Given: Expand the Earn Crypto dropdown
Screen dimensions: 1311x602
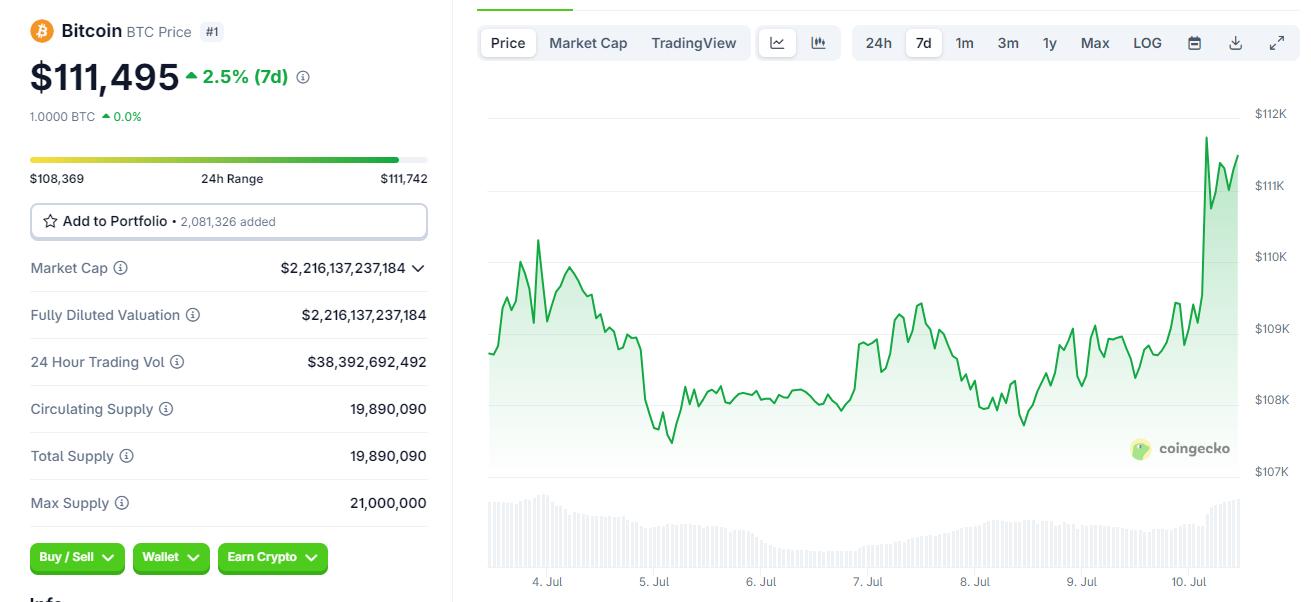Looking at the screenshot, I should [x=272, y=557].
